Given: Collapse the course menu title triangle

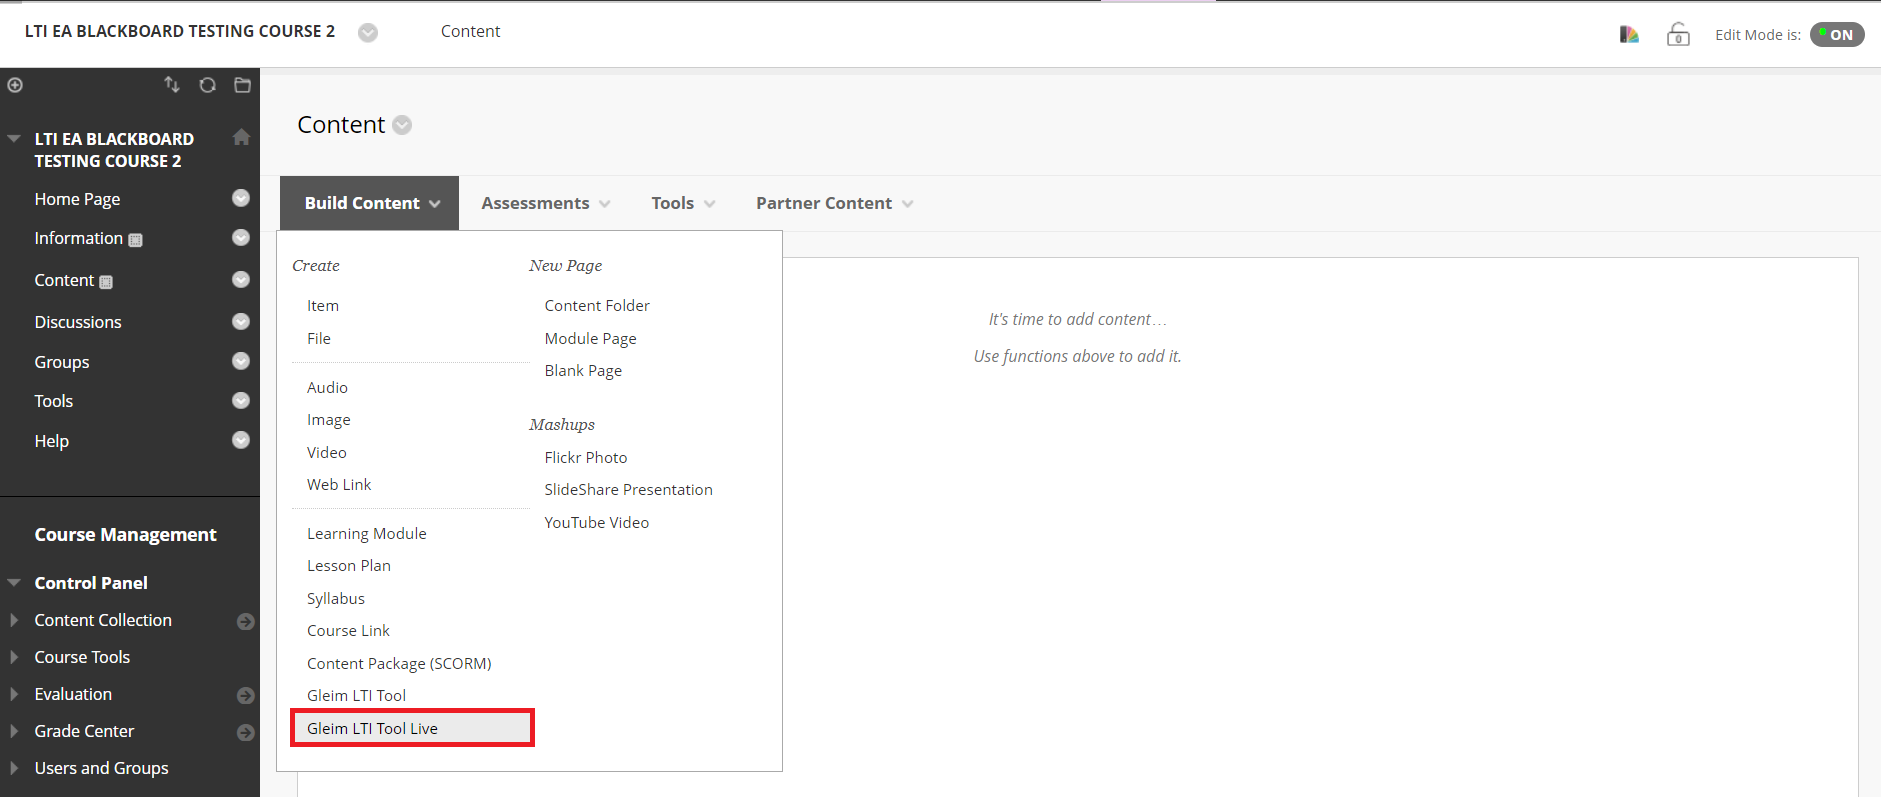Looking at the screenshot, I should [14, 138].
